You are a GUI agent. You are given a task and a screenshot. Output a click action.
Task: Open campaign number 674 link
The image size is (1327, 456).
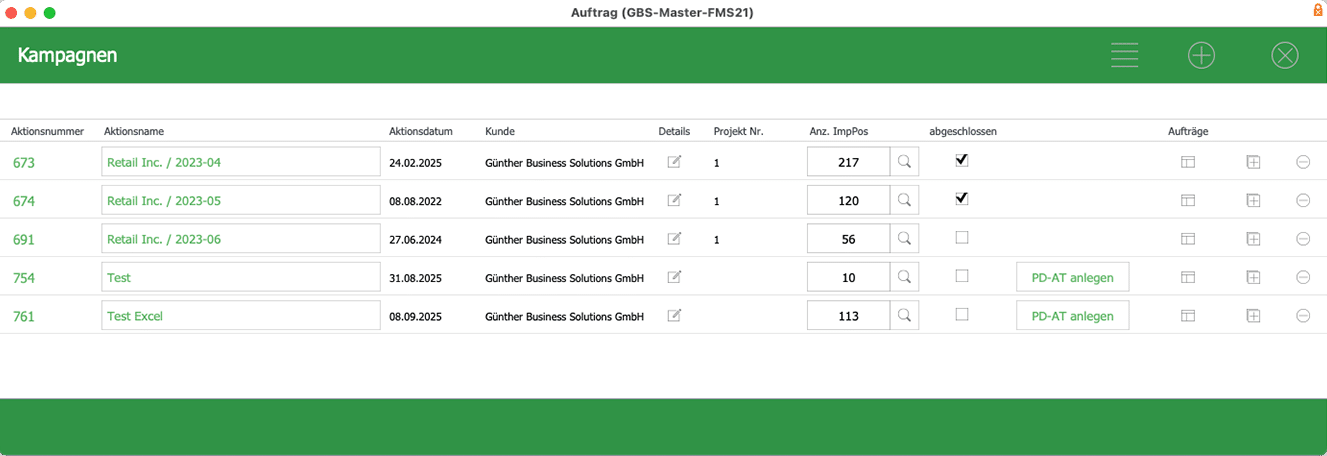click(x=24, y=201)
